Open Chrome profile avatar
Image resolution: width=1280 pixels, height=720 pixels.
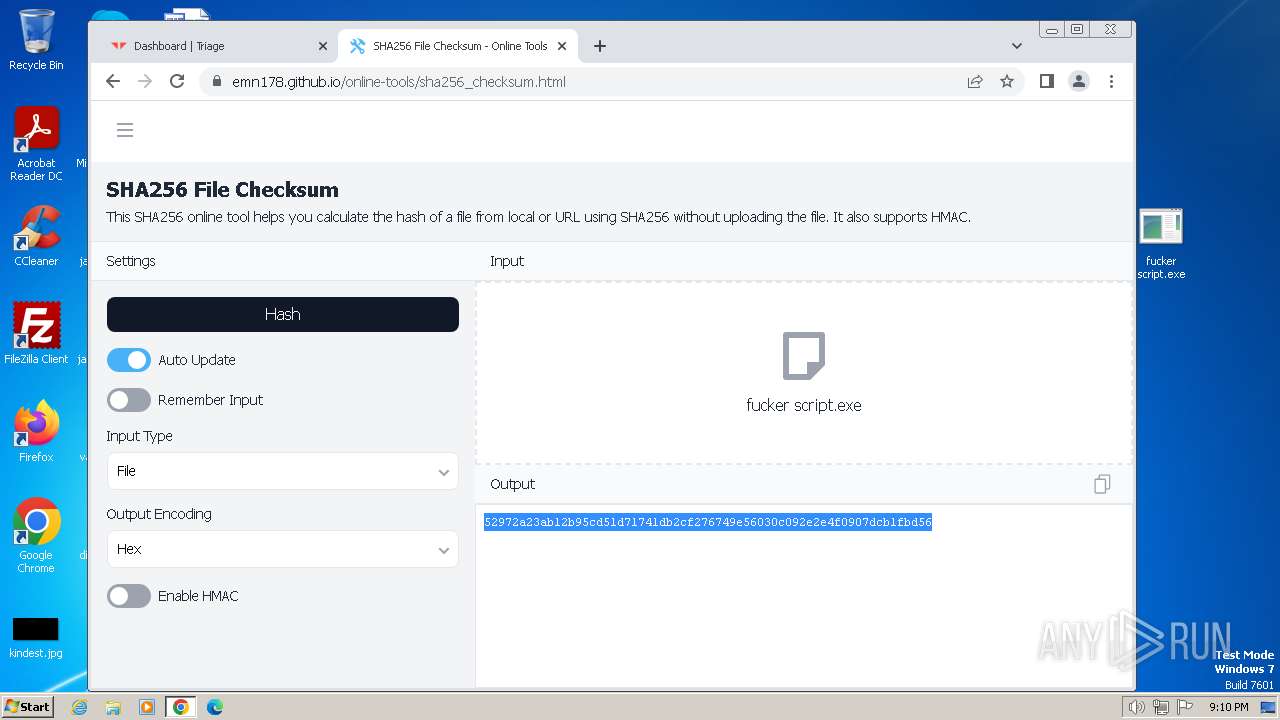tap(1079, 82)
